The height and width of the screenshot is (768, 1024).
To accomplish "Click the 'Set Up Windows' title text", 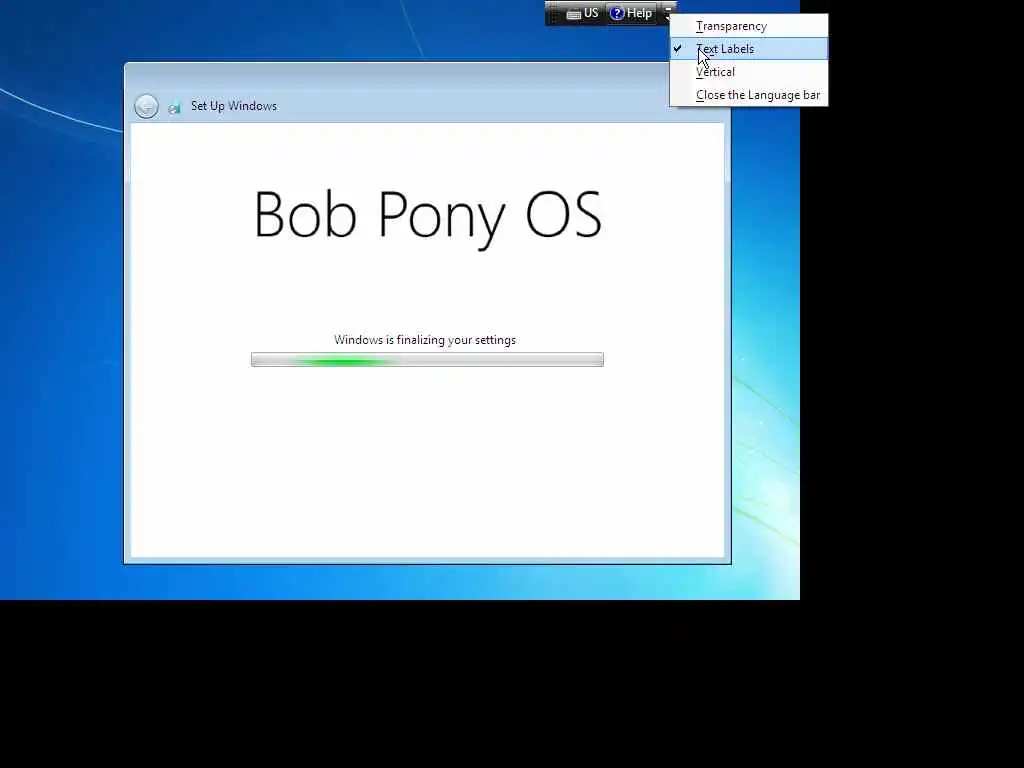I will click(234, 106).
